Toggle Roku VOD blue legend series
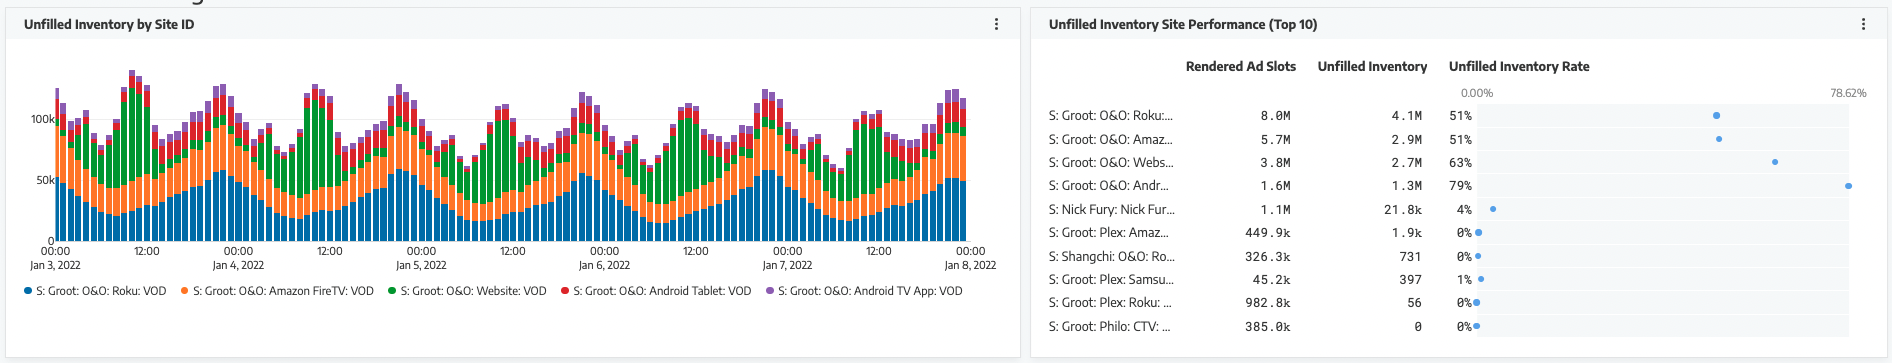The image size is (1892, 363). (x=95, y=291)
